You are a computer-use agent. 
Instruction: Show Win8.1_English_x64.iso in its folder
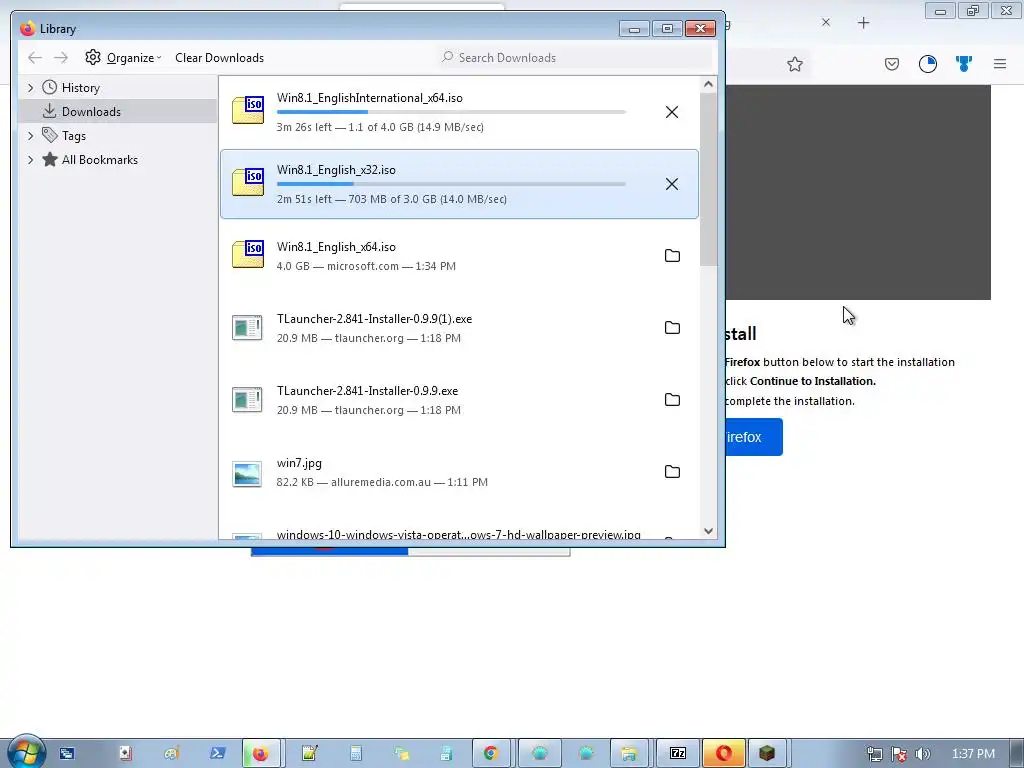pyautogui.click(x=672, y=256)
